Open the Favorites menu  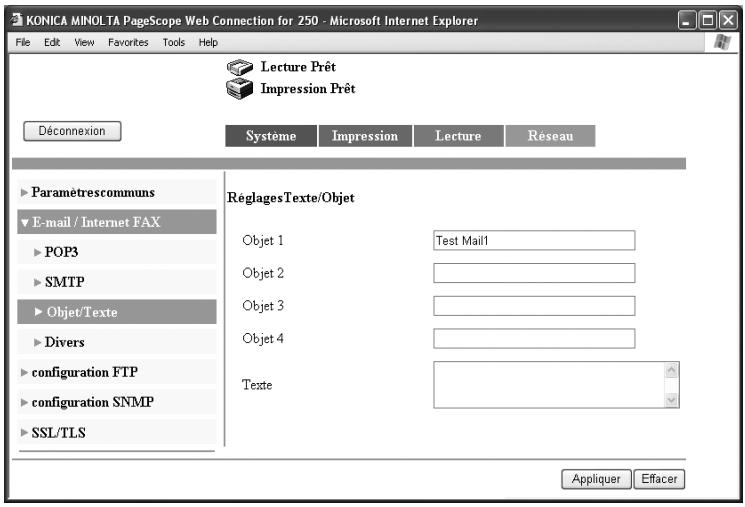[x=128, y=42]
